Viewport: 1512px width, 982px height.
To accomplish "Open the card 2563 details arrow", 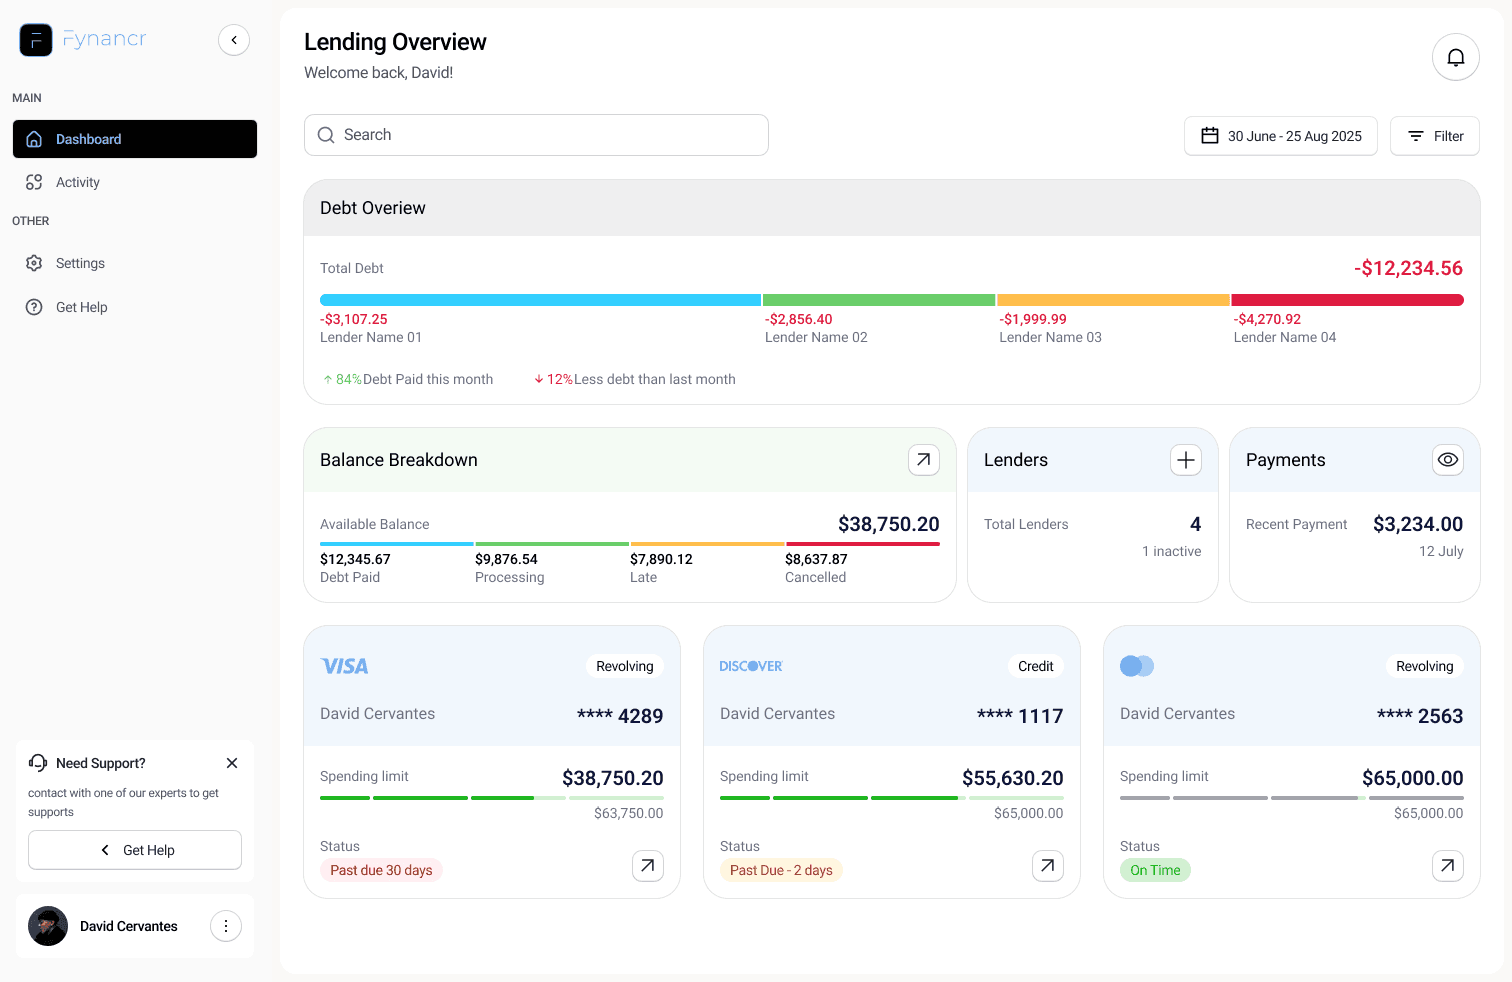I will coord(1447,866).
